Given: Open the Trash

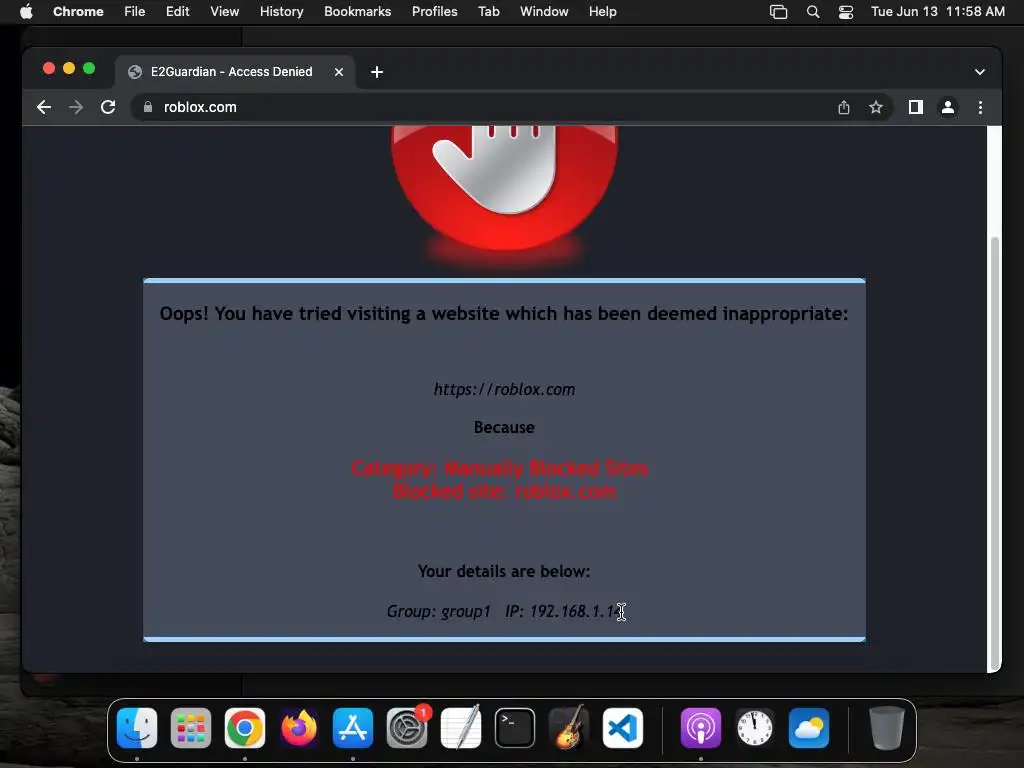Looking at the screenshot, I should [887, 728].
